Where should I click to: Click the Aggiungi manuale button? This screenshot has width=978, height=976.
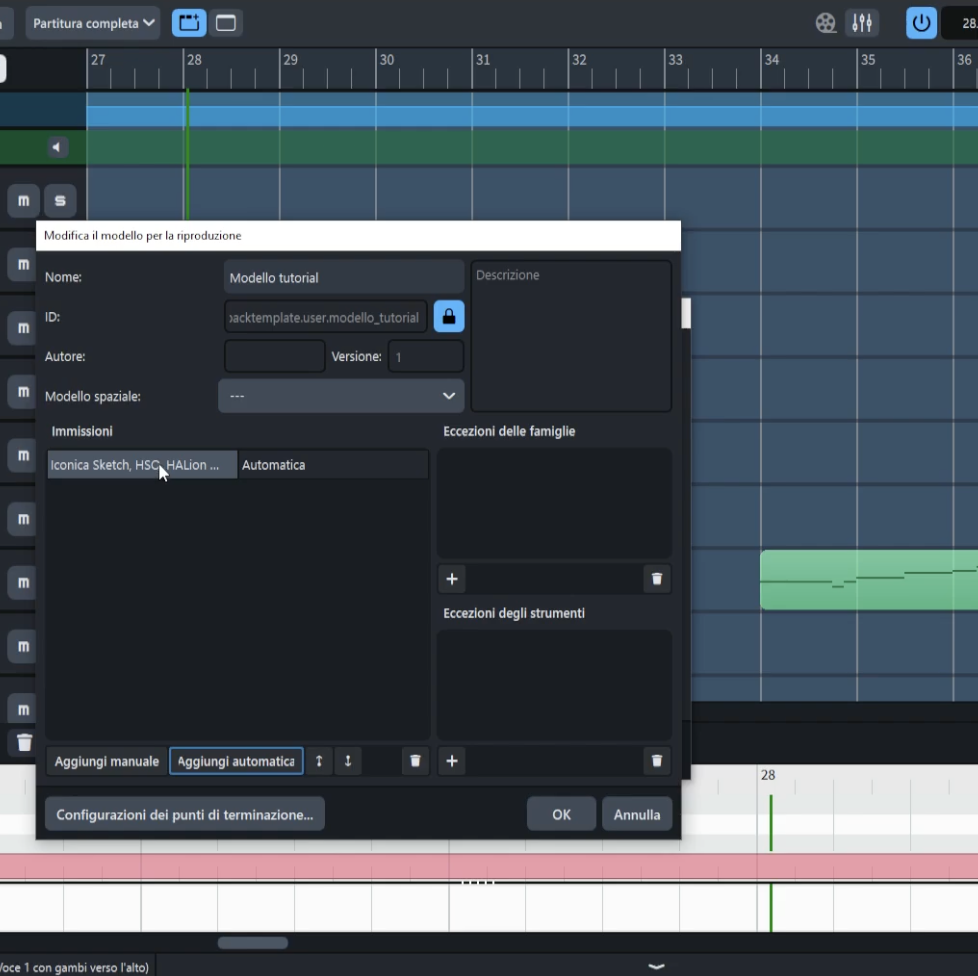tap(107, 761)
